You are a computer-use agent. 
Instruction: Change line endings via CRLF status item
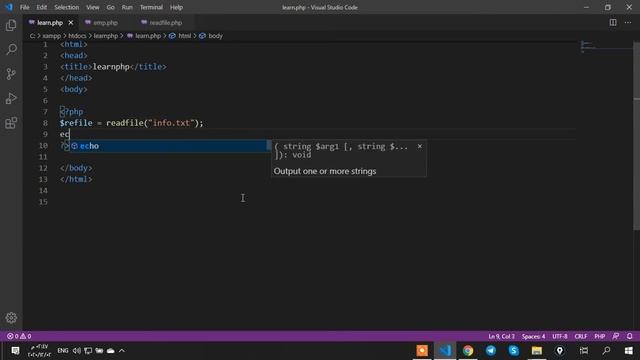coord(580,336)
